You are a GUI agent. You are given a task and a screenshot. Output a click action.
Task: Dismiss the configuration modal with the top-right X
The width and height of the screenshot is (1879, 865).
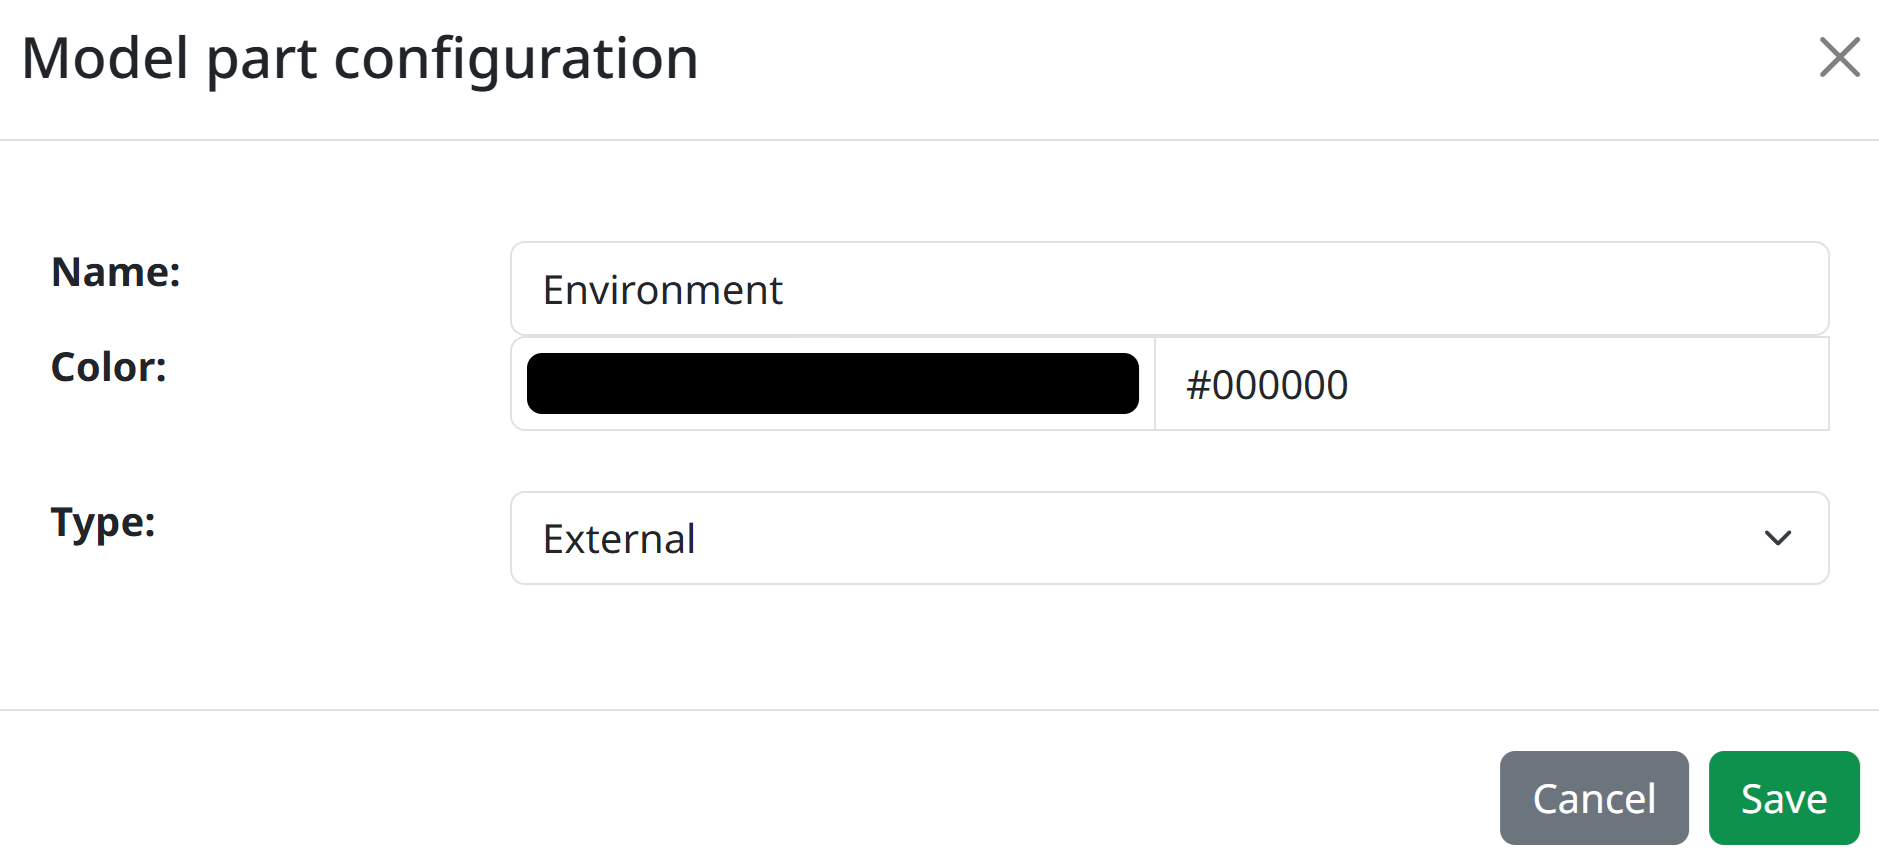coord(1839,57)
